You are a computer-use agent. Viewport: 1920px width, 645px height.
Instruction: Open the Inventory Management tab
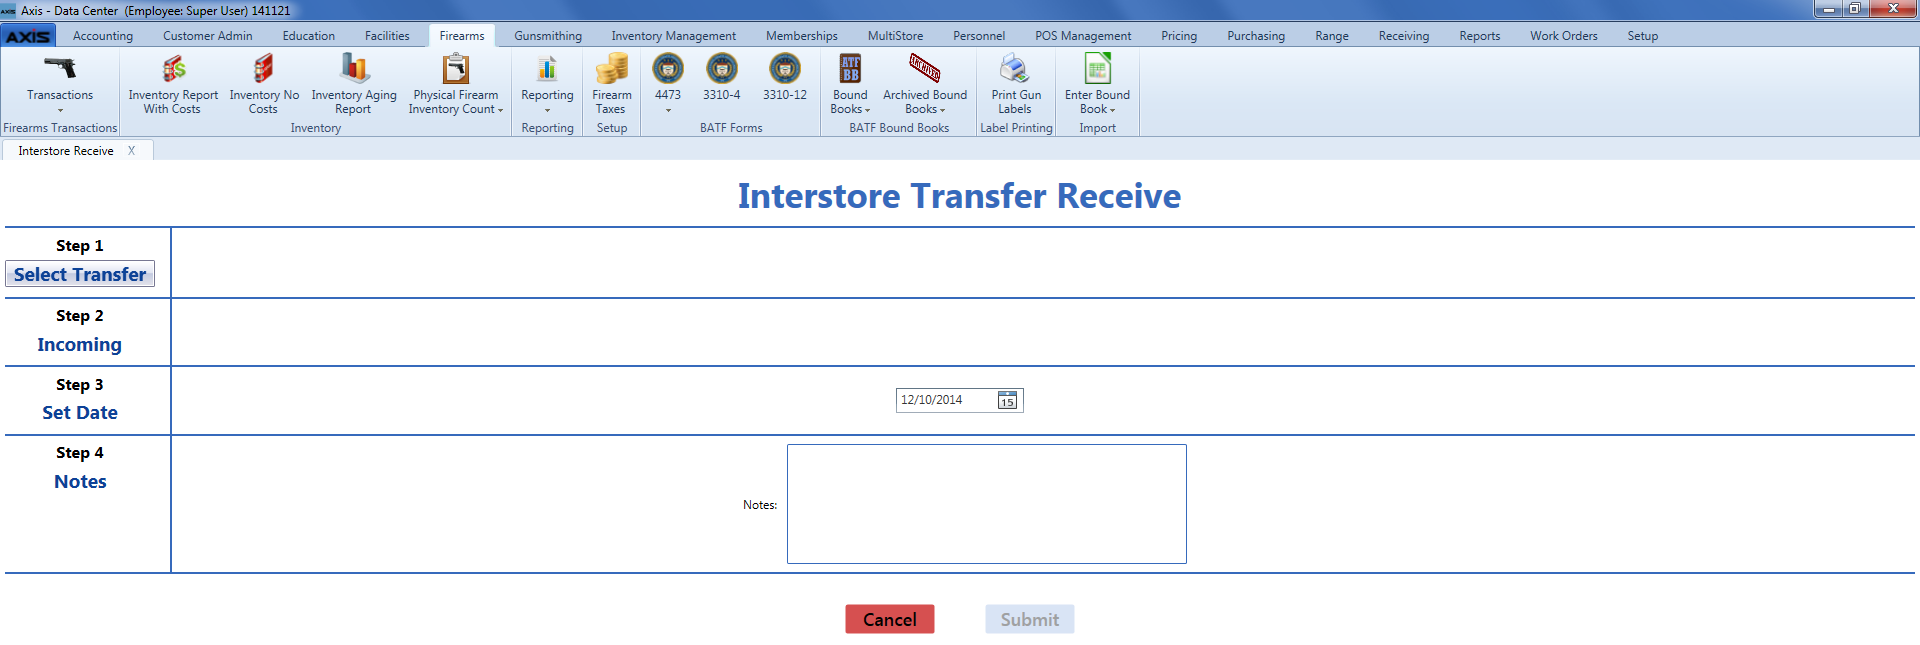[674, 36]
